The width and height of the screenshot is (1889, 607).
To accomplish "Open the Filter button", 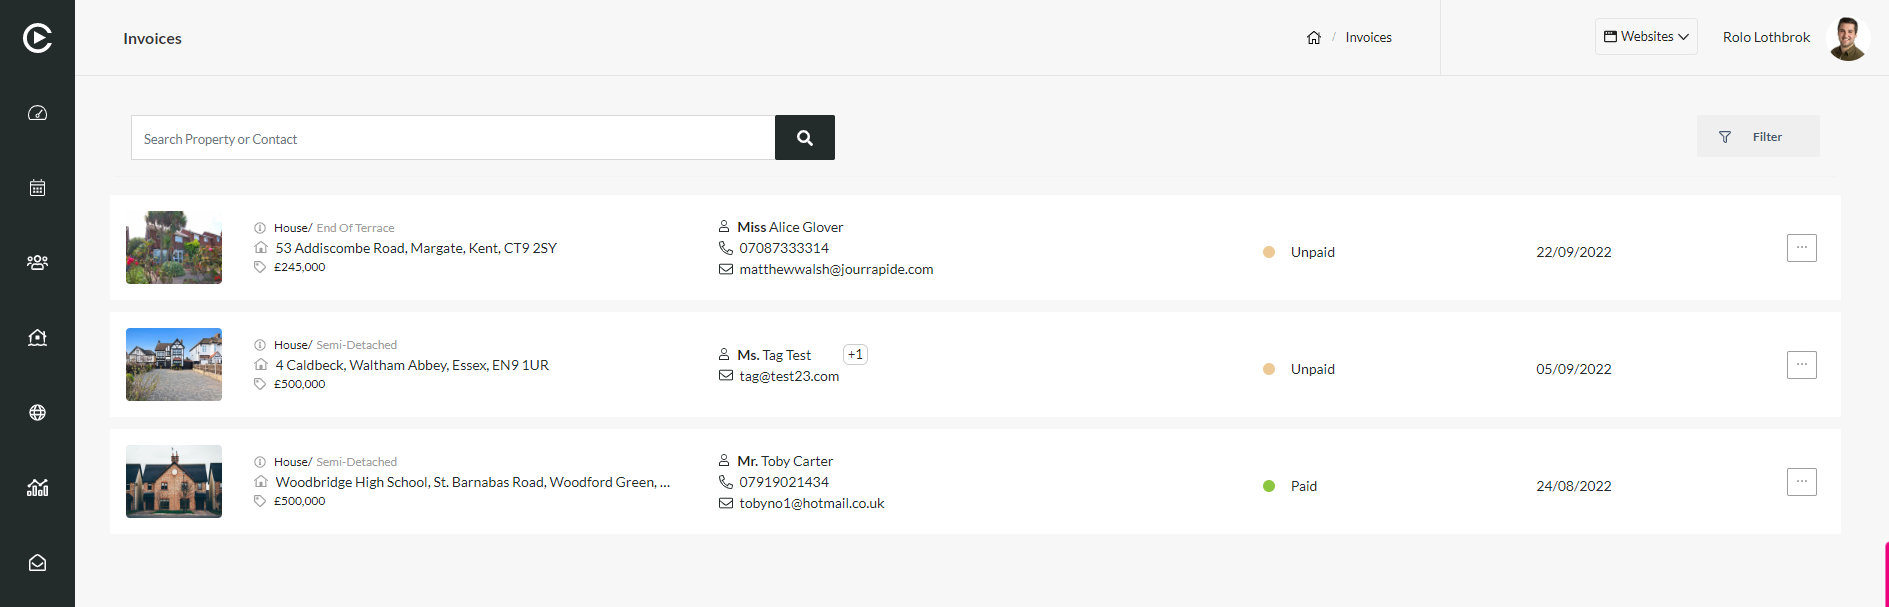I will (x=1758, y=137).
